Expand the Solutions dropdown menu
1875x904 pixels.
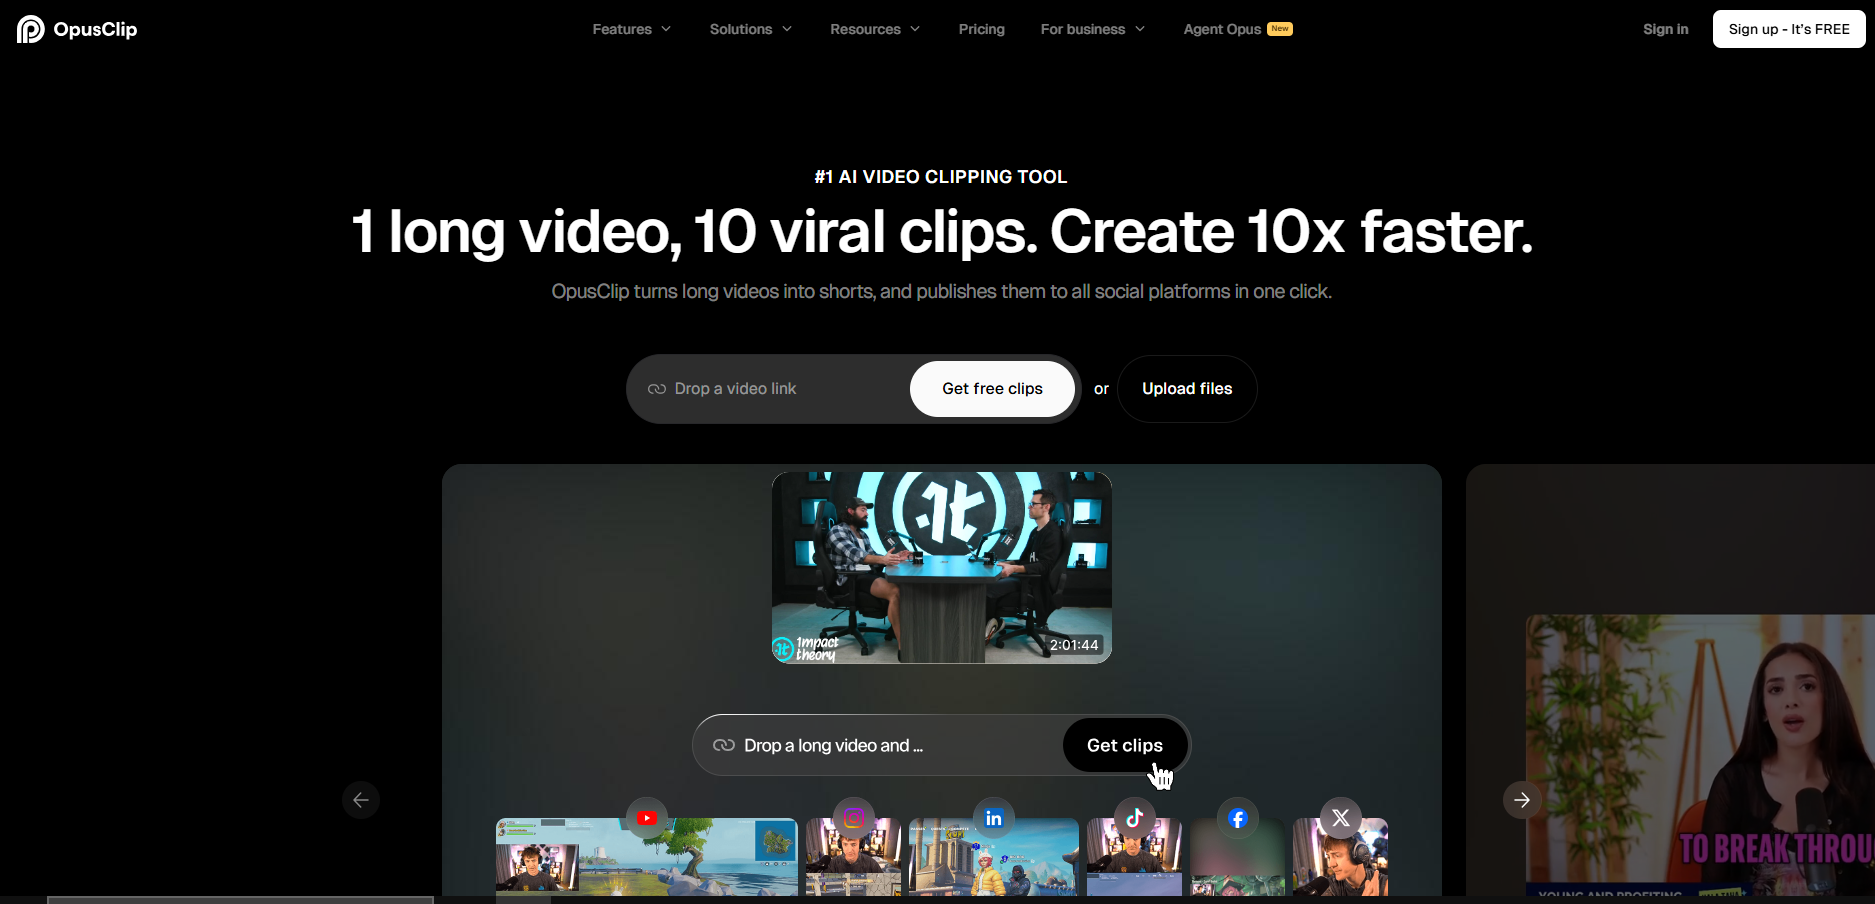[x=751, y=29]
